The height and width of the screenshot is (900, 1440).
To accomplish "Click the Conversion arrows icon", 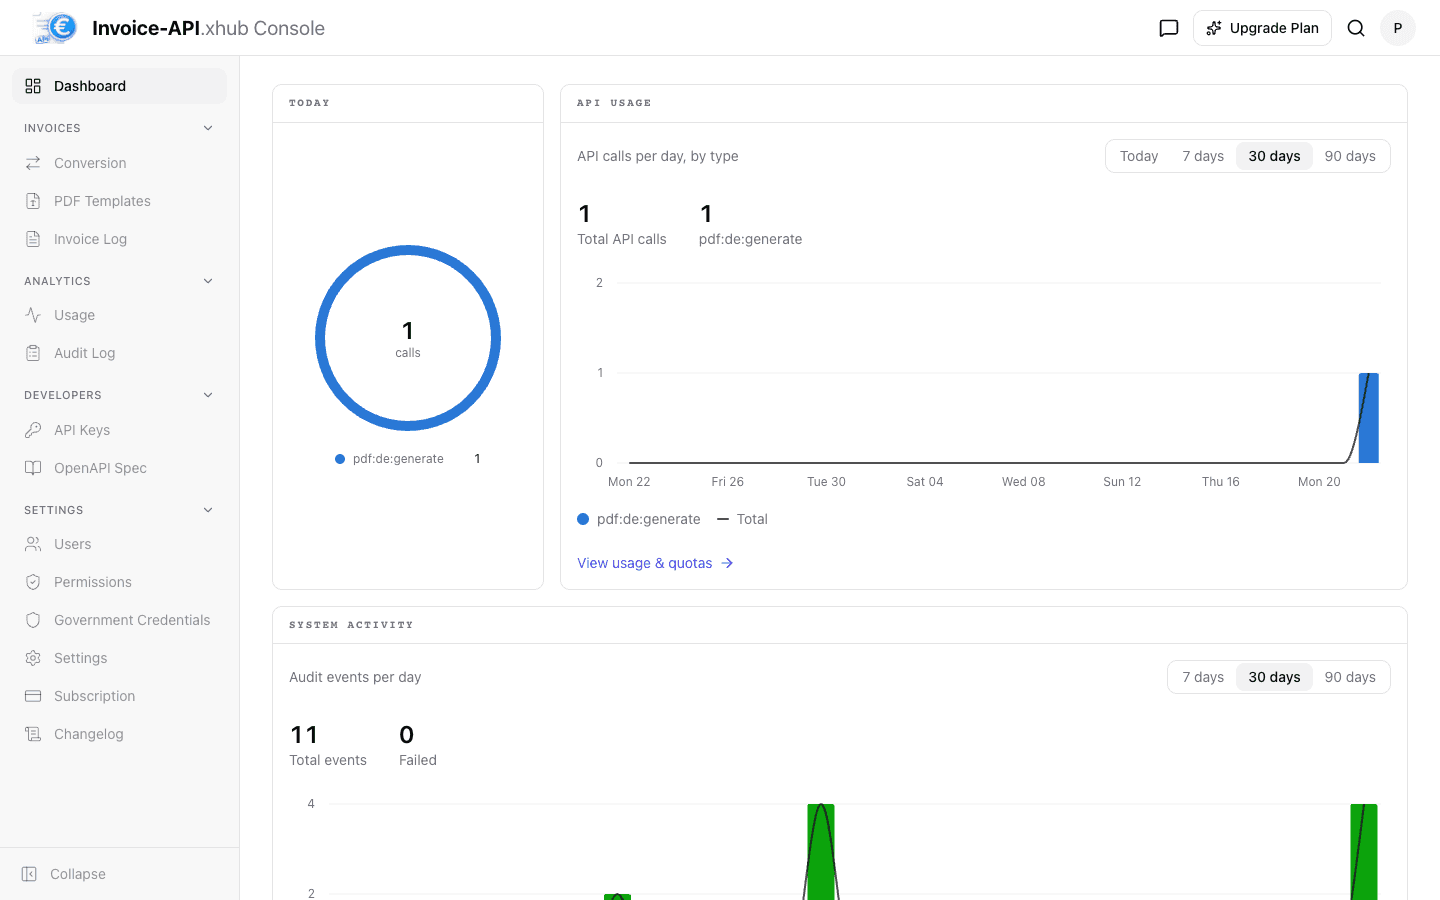I will pyautogui.click(x=33, y=163).
